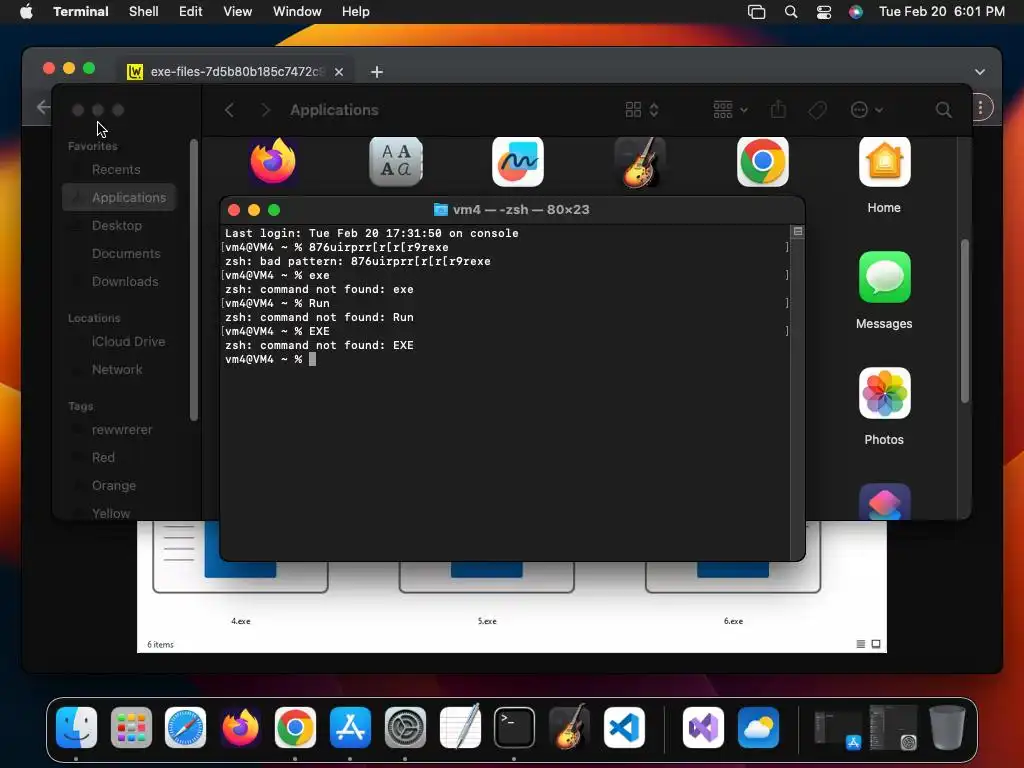Click the 6.exe file label
The image size is (1024, 768).
733,621
